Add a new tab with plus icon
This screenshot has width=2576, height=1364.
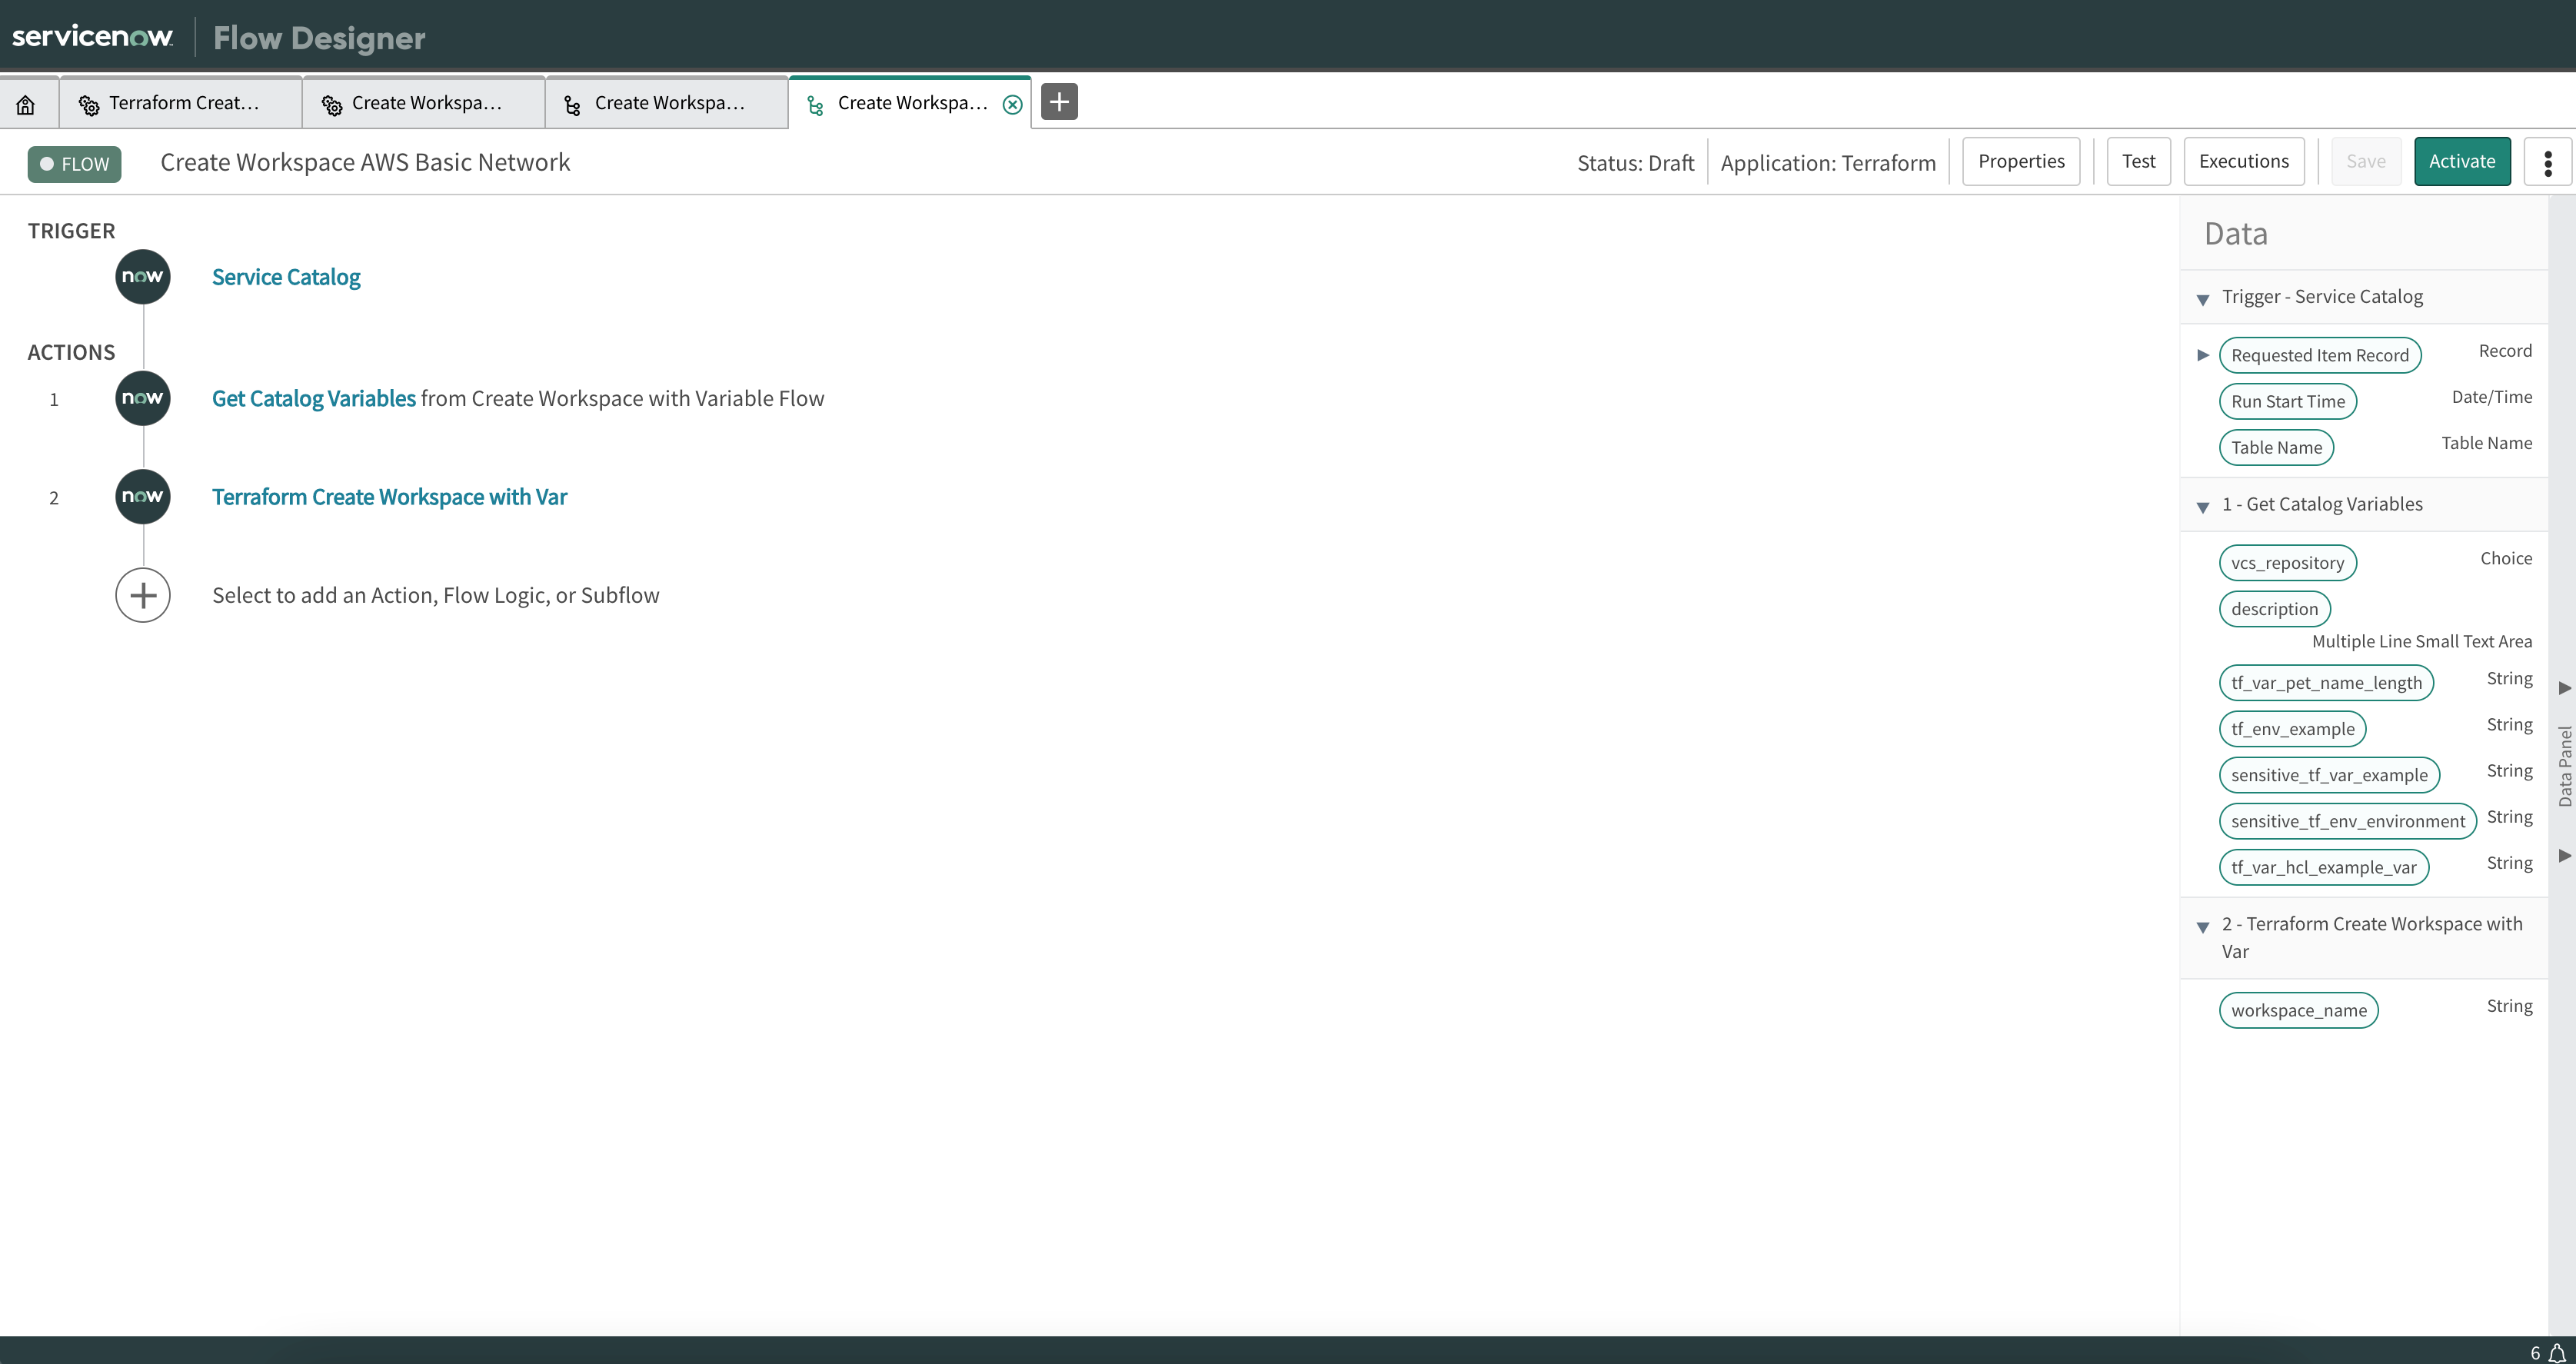[x=1059, y=102]
